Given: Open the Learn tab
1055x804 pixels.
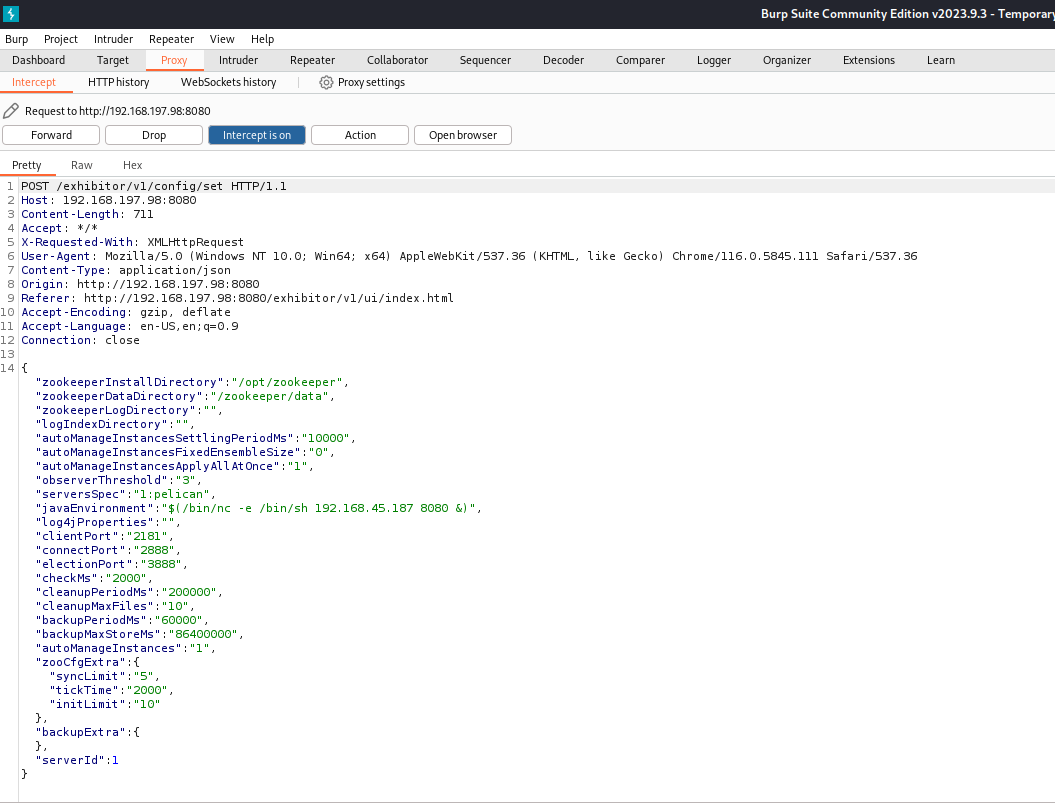Looking at the screenshot, I should click(x=941, y=60).
